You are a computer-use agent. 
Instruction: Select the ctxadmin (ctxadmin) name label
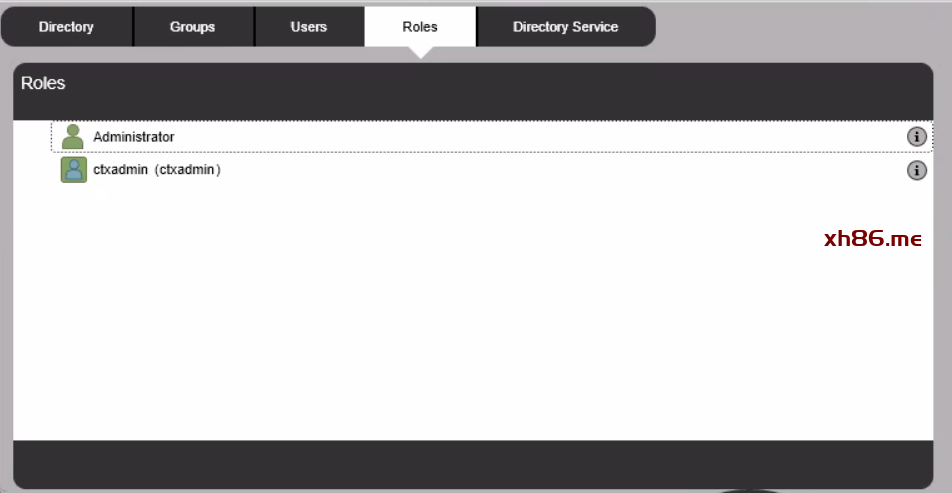[x=156, y=170]
